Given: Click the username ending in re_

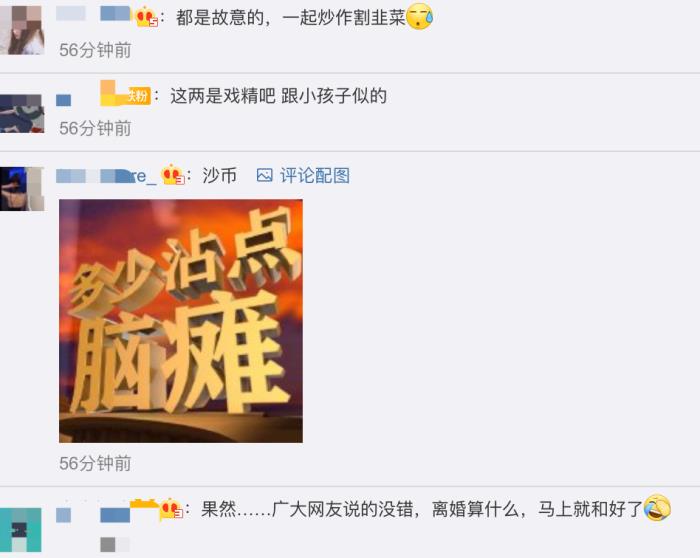Looking at the screenshot, I should 106,176.
